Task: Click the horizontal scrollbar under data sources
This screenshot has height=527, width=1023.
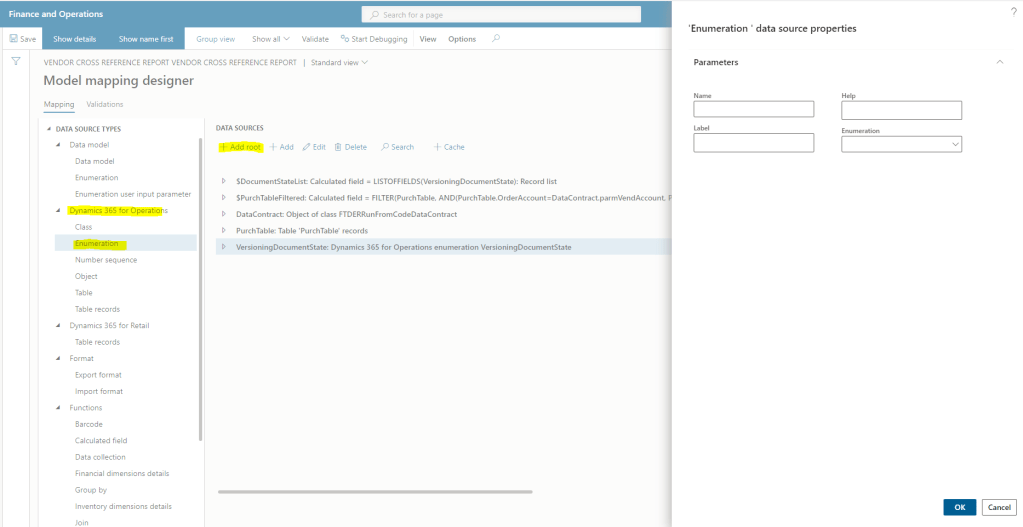Action: 400,491
